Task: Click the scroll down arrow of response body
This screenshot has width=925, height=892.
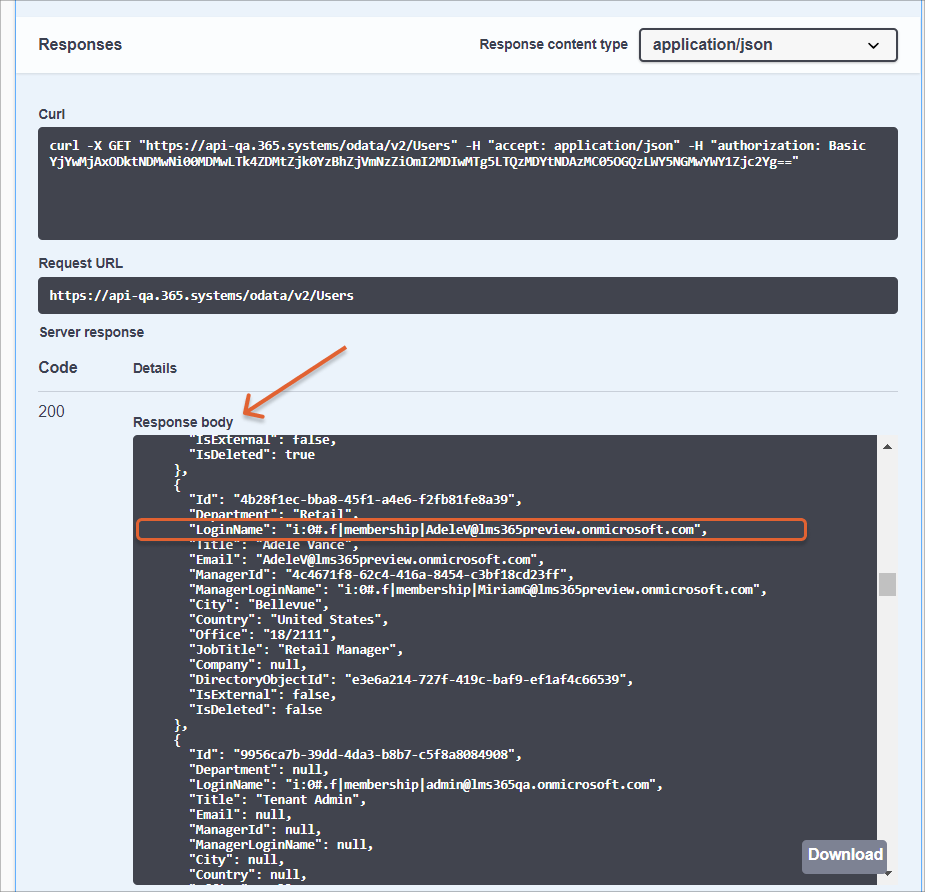Action: coord(887,873)
